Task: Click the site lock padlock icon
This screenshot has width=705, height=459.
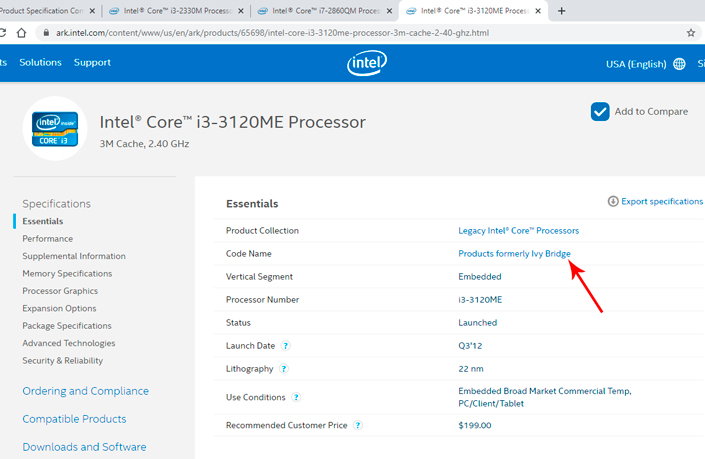Action: [46, 33]
